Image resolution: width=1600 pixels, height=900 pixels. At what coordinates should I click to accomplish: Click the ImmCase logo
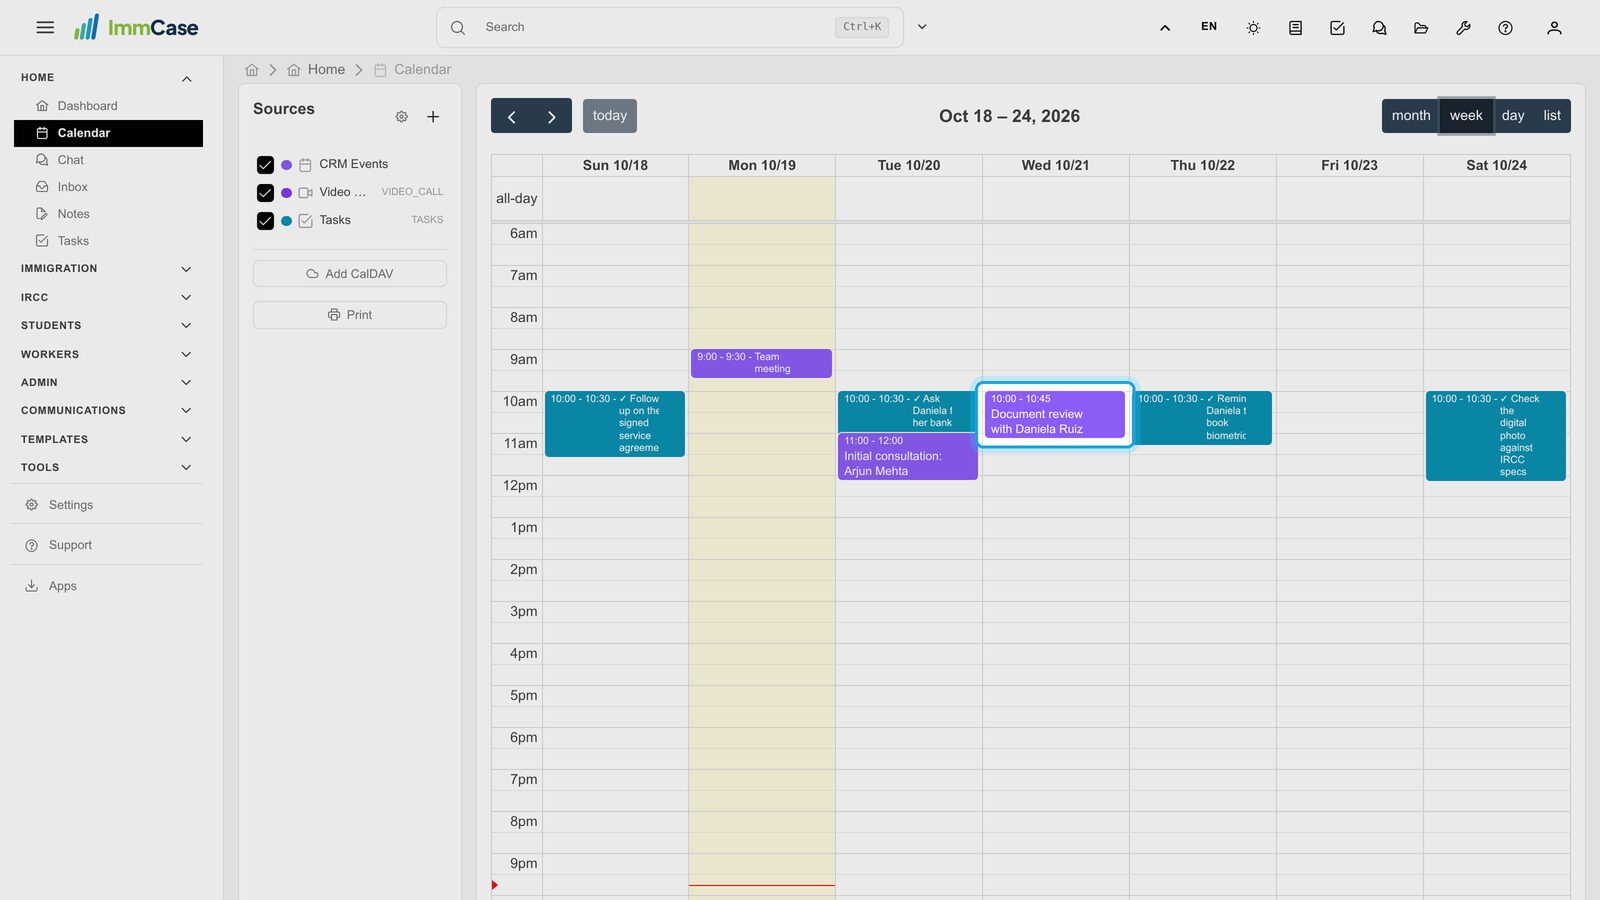136,27
